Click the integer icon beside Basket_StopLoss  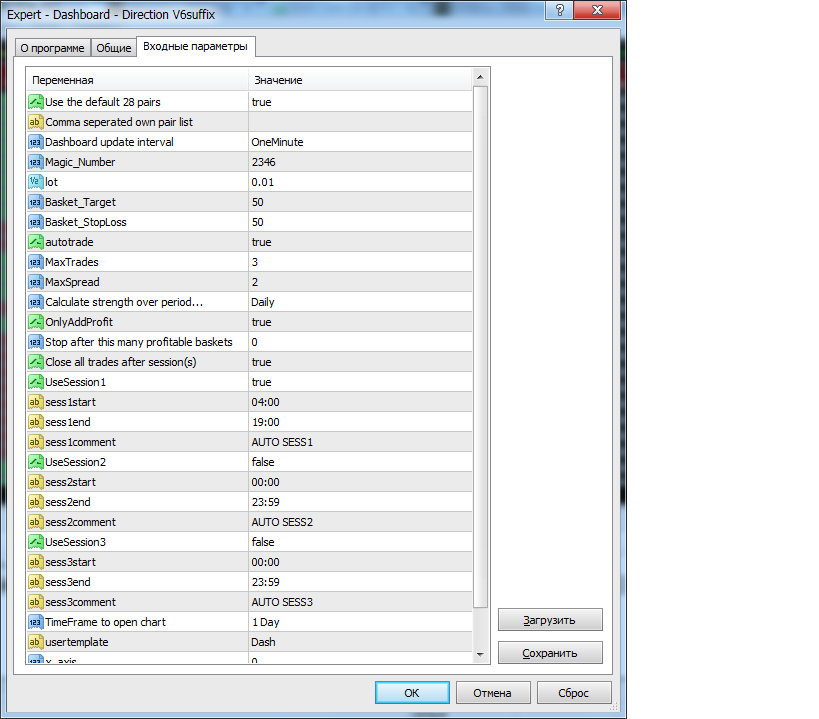click(x=36, y=222)
